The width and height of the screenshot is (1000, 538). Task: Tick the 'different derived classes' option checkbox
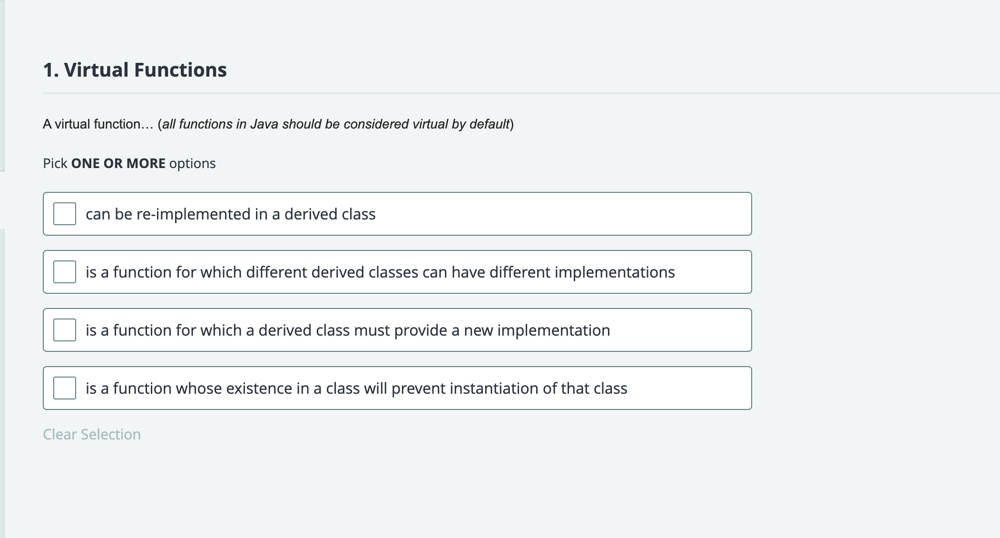(64, 272)
